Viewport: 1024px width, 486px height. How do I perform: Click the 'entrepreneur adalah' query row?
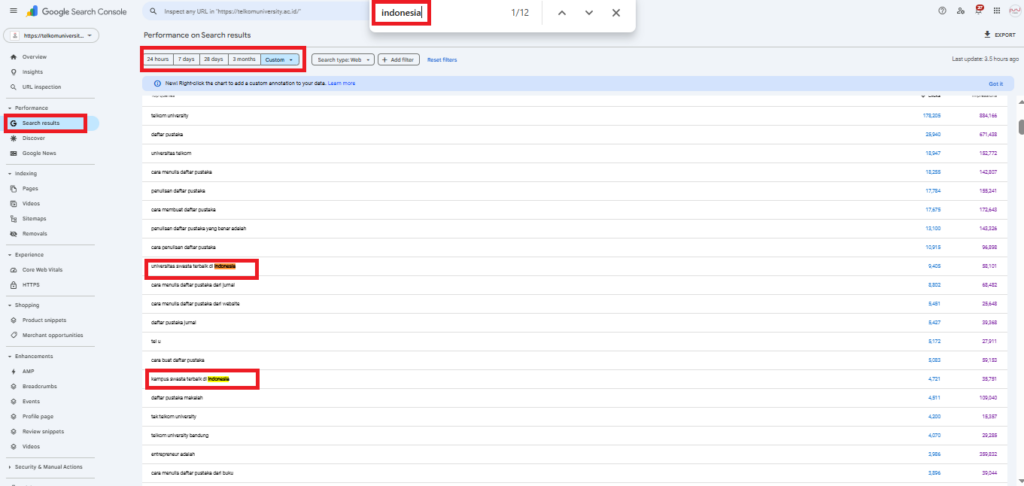[576, 454]
